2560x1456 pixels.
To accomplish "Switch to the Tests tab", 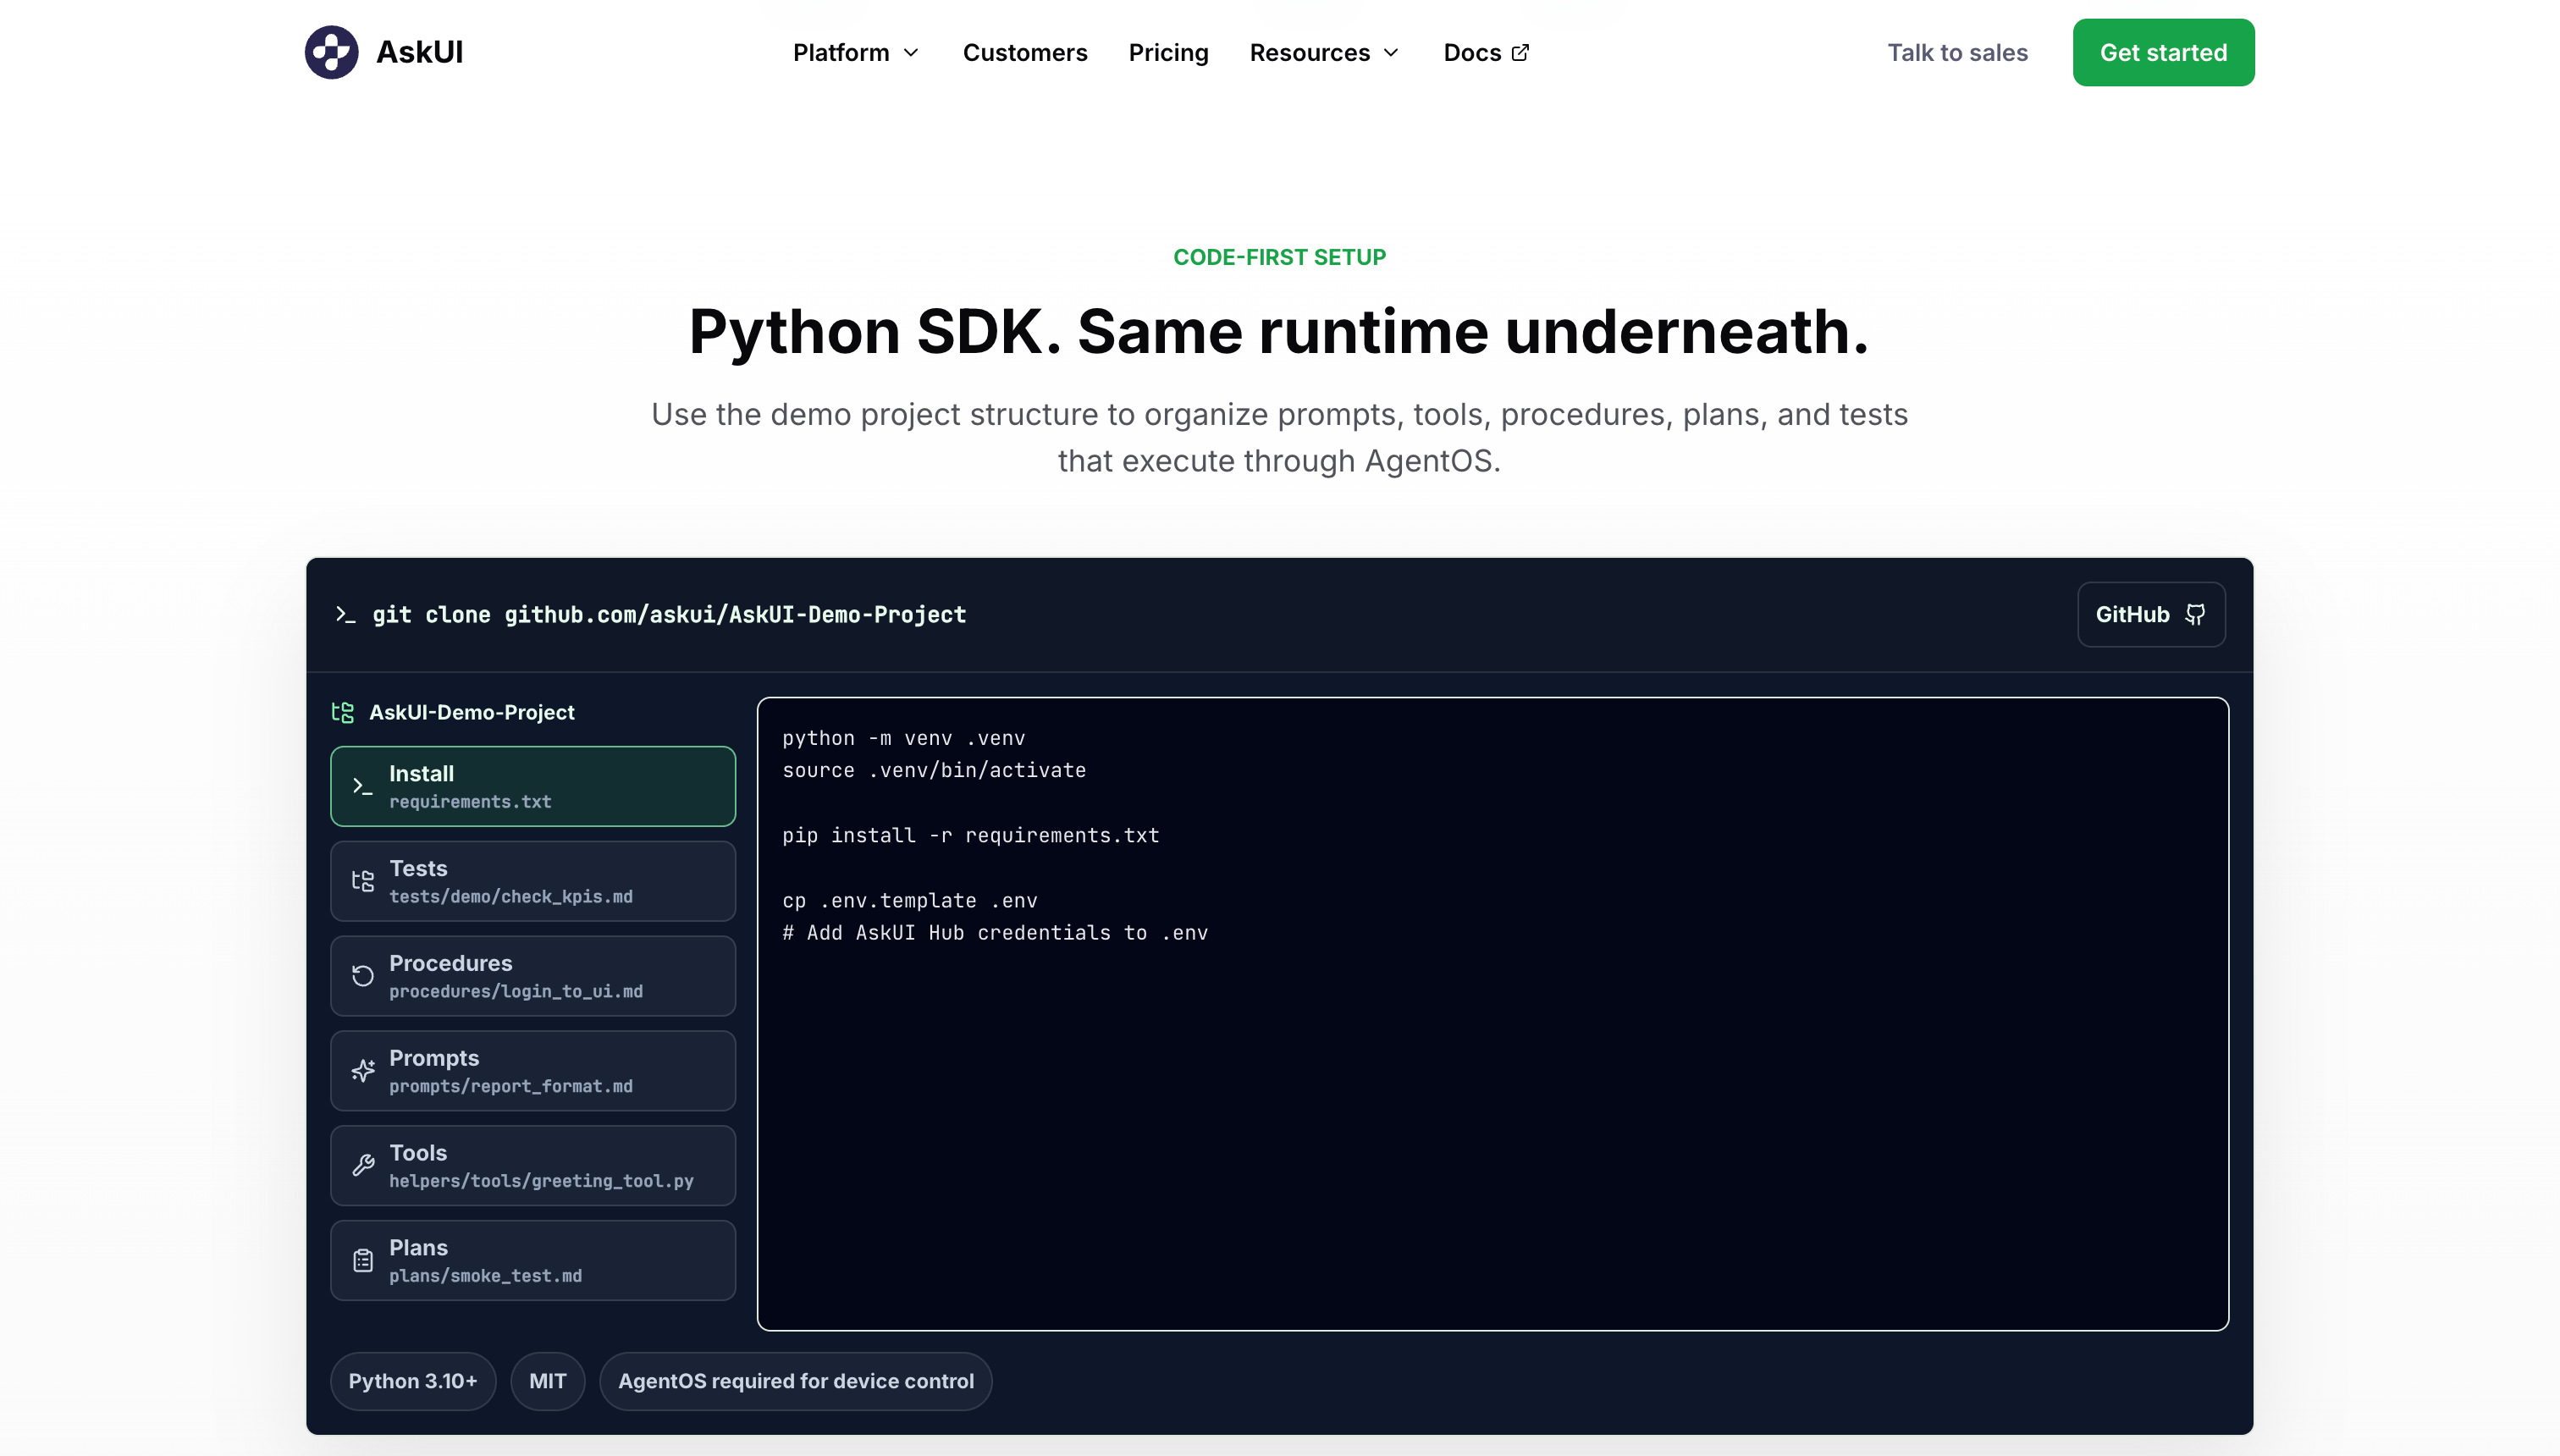I will 533,881.
